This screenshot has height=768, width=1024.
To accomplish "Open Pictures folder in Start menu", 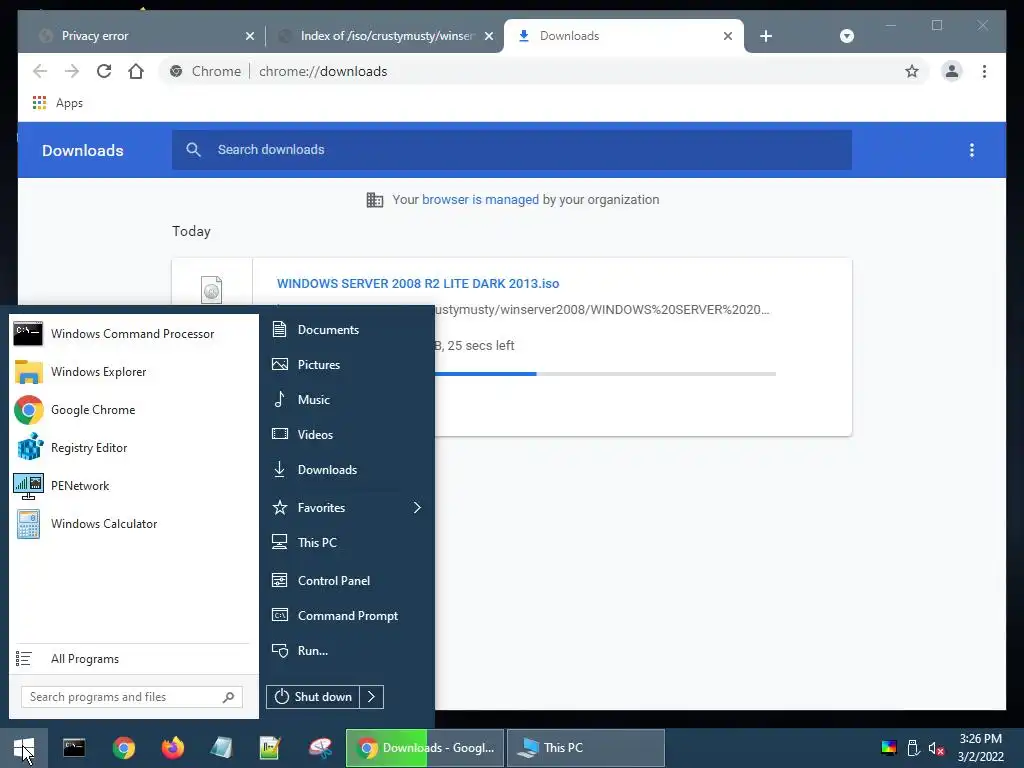I will [347, 364].
